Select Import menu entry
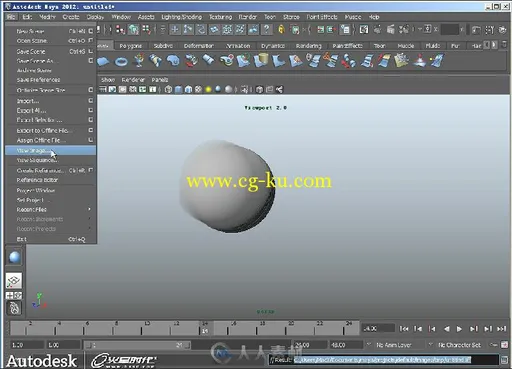The image size is (512, 369). pyautogui.click(x=50, y=101)
